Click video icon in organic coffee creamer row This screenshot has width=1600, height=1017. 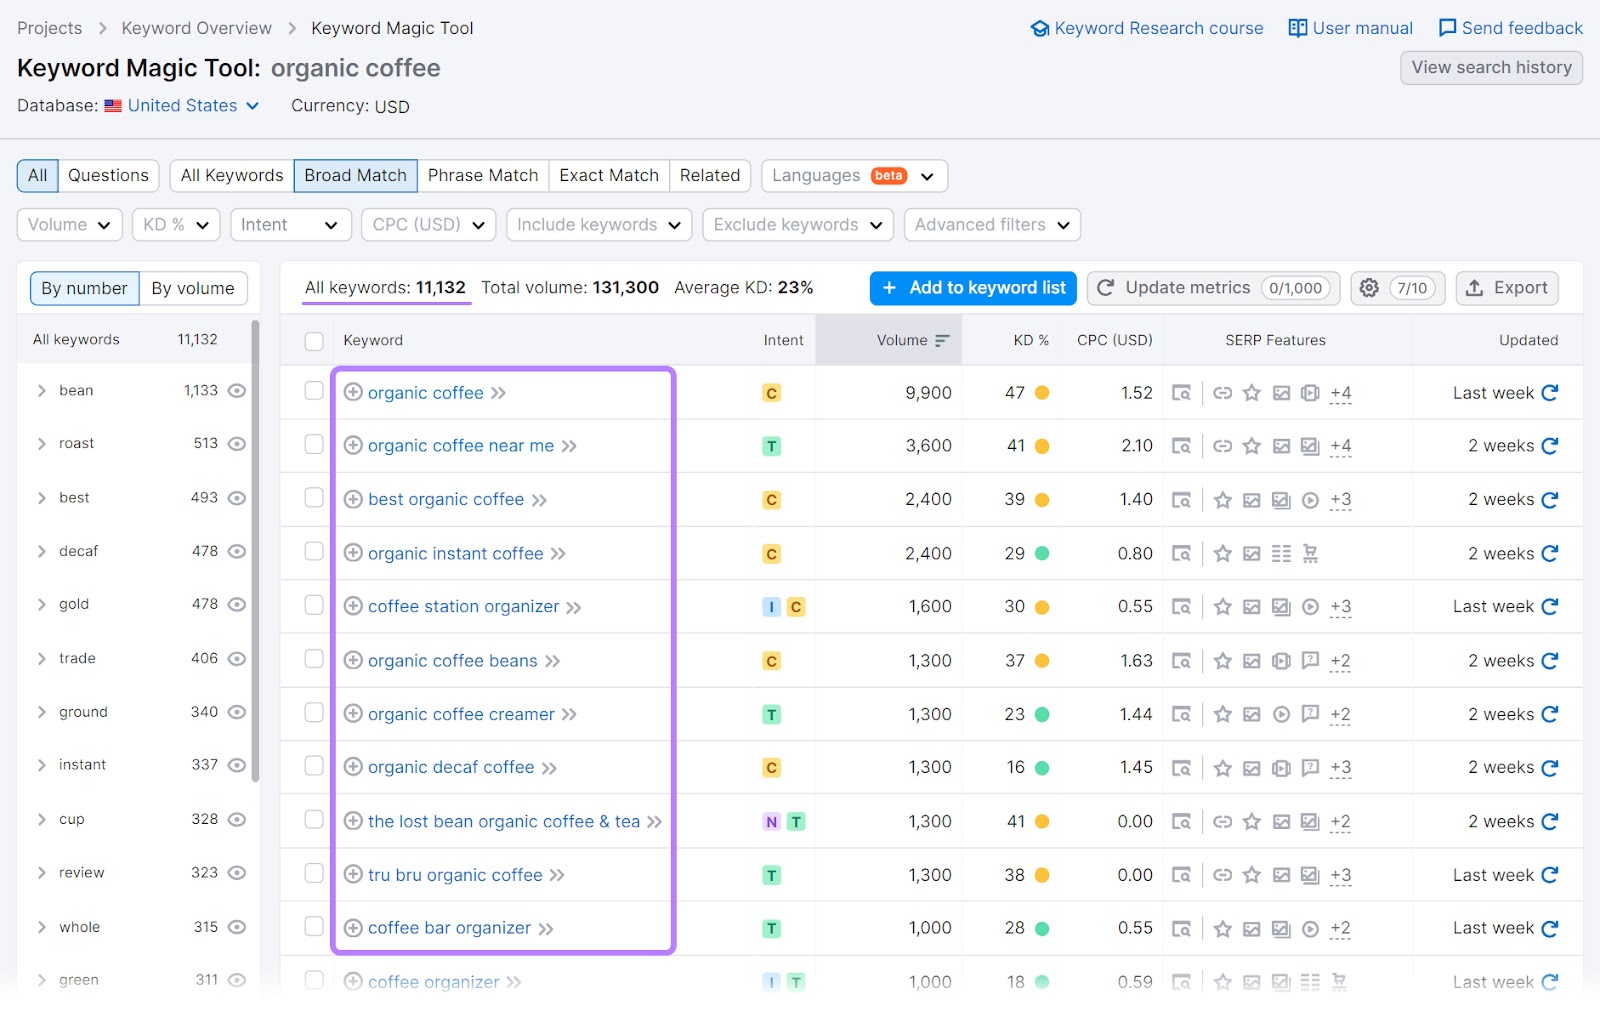(x=1281, y=714)
